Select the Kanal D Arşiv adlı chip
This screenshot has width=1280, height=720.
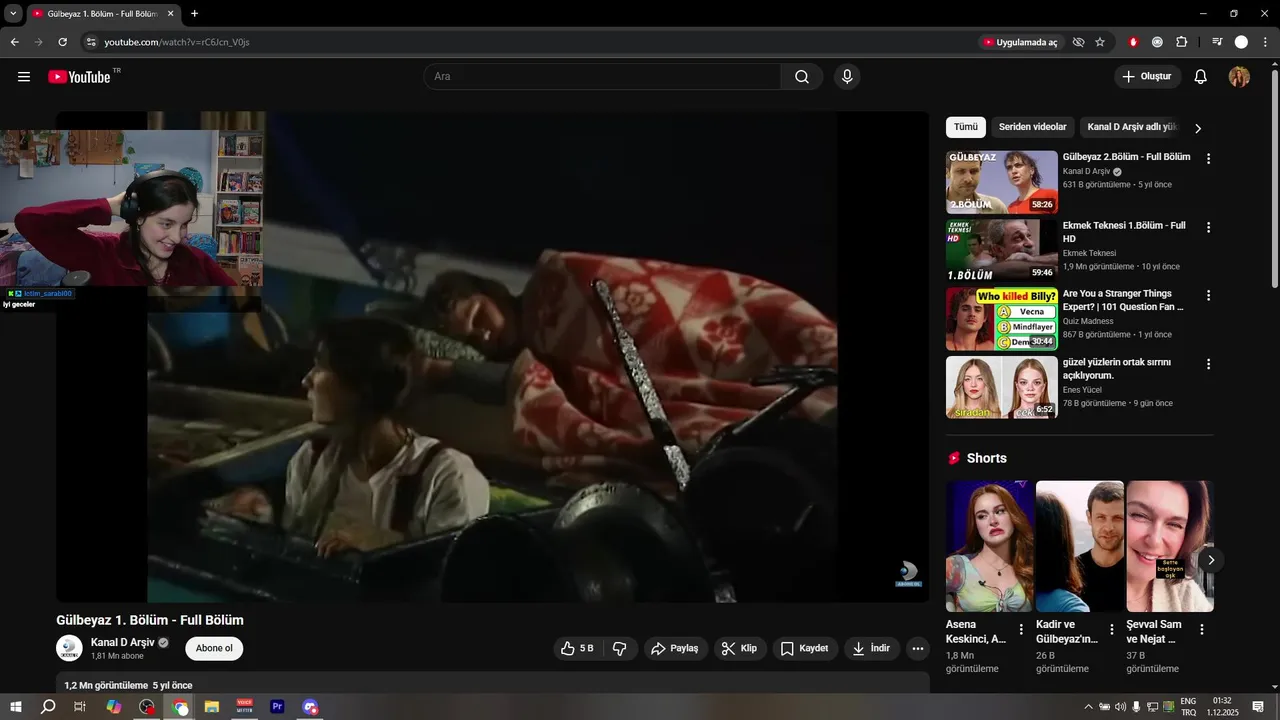point(1132,127)
